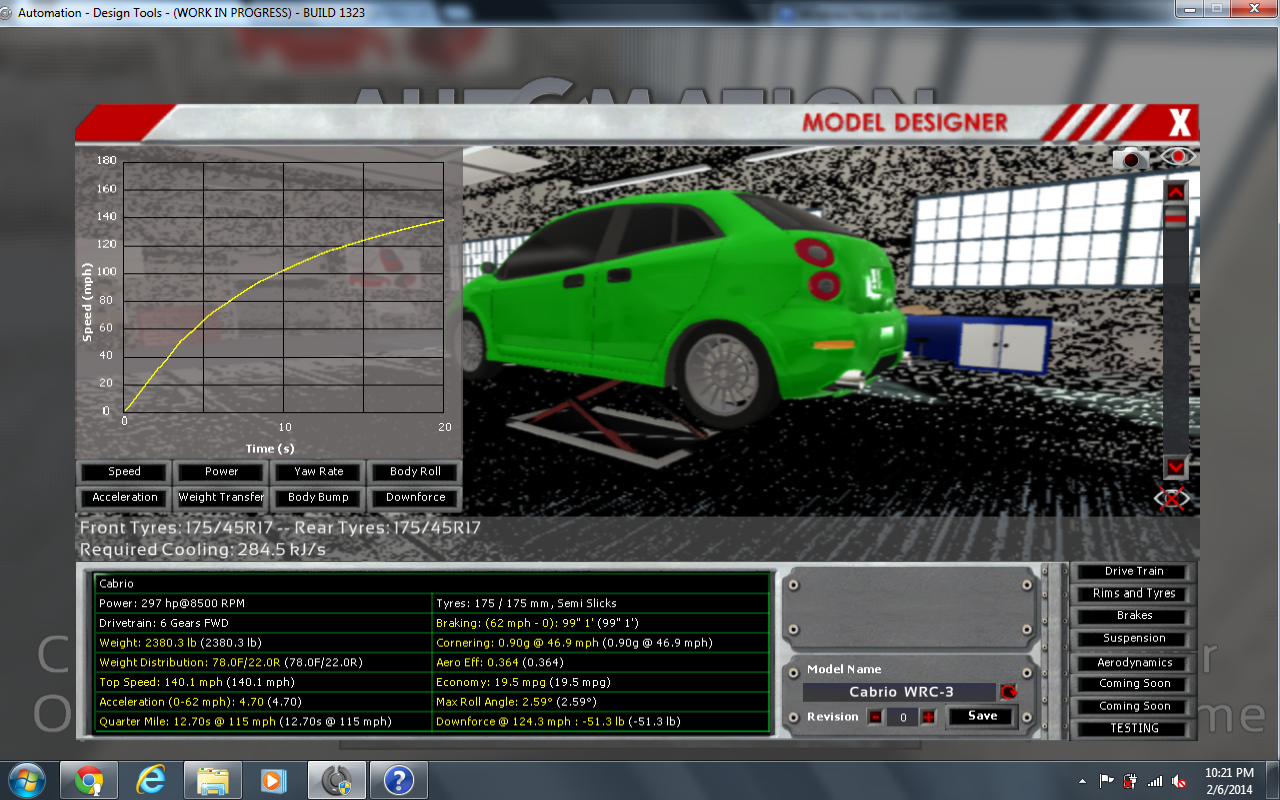Click the Automation game taskbar icon
This screenshot has width=1280, height=800.
pos(336,780)
